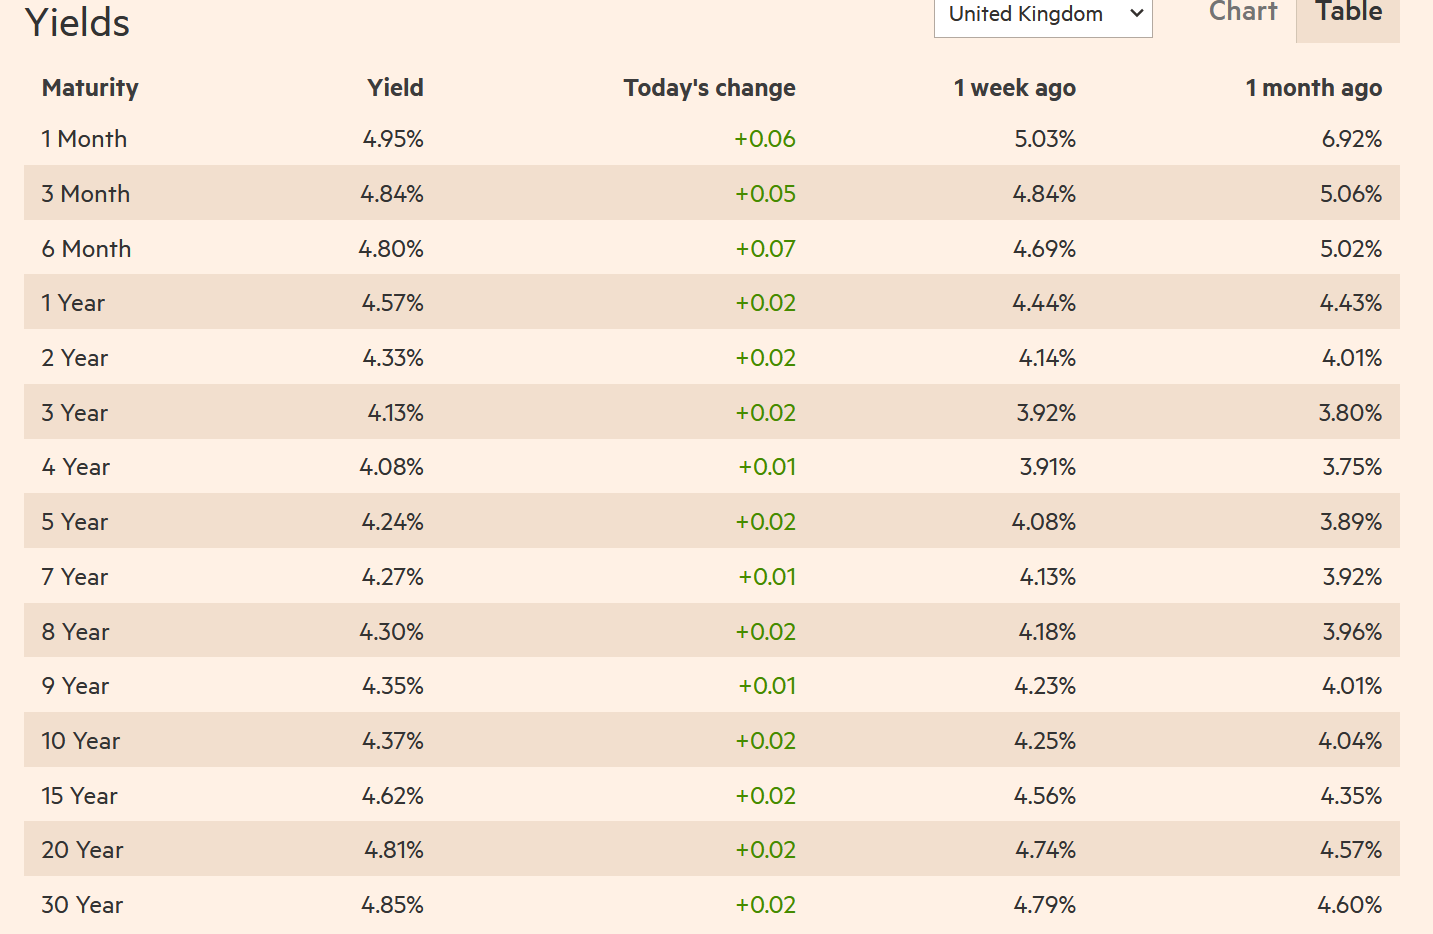The height and width of the screenshot is (934, 1433).
Task: Click the Maturity column header
Action: click(x=90, y=88)
